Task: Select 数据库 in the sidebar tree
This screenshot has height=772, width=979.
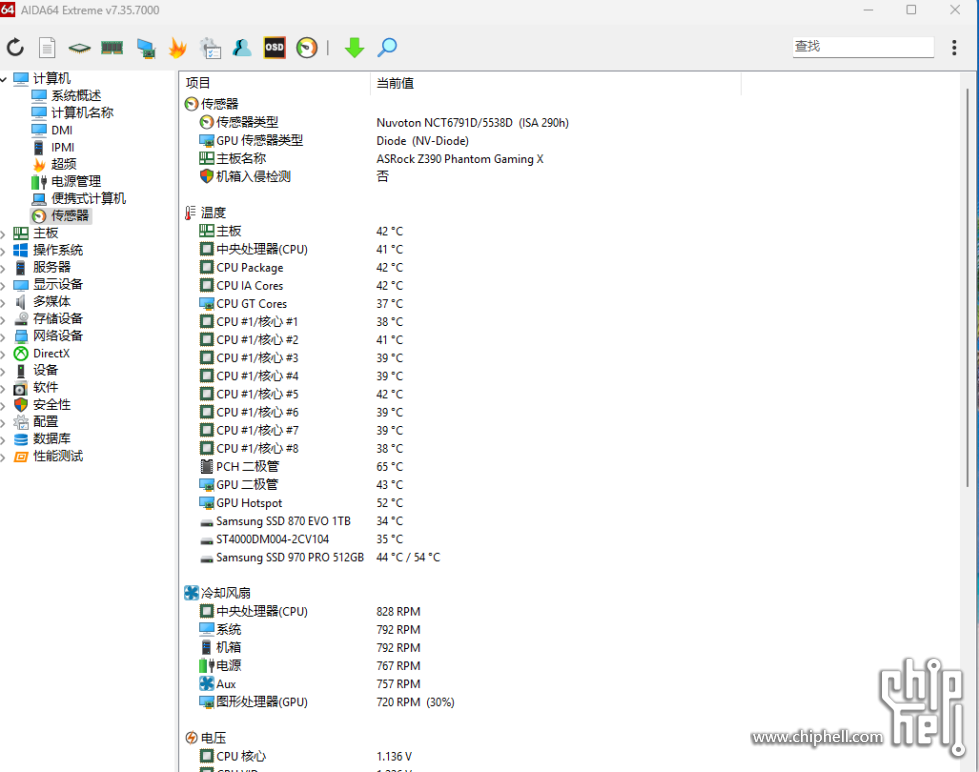Action: (51, 439)
